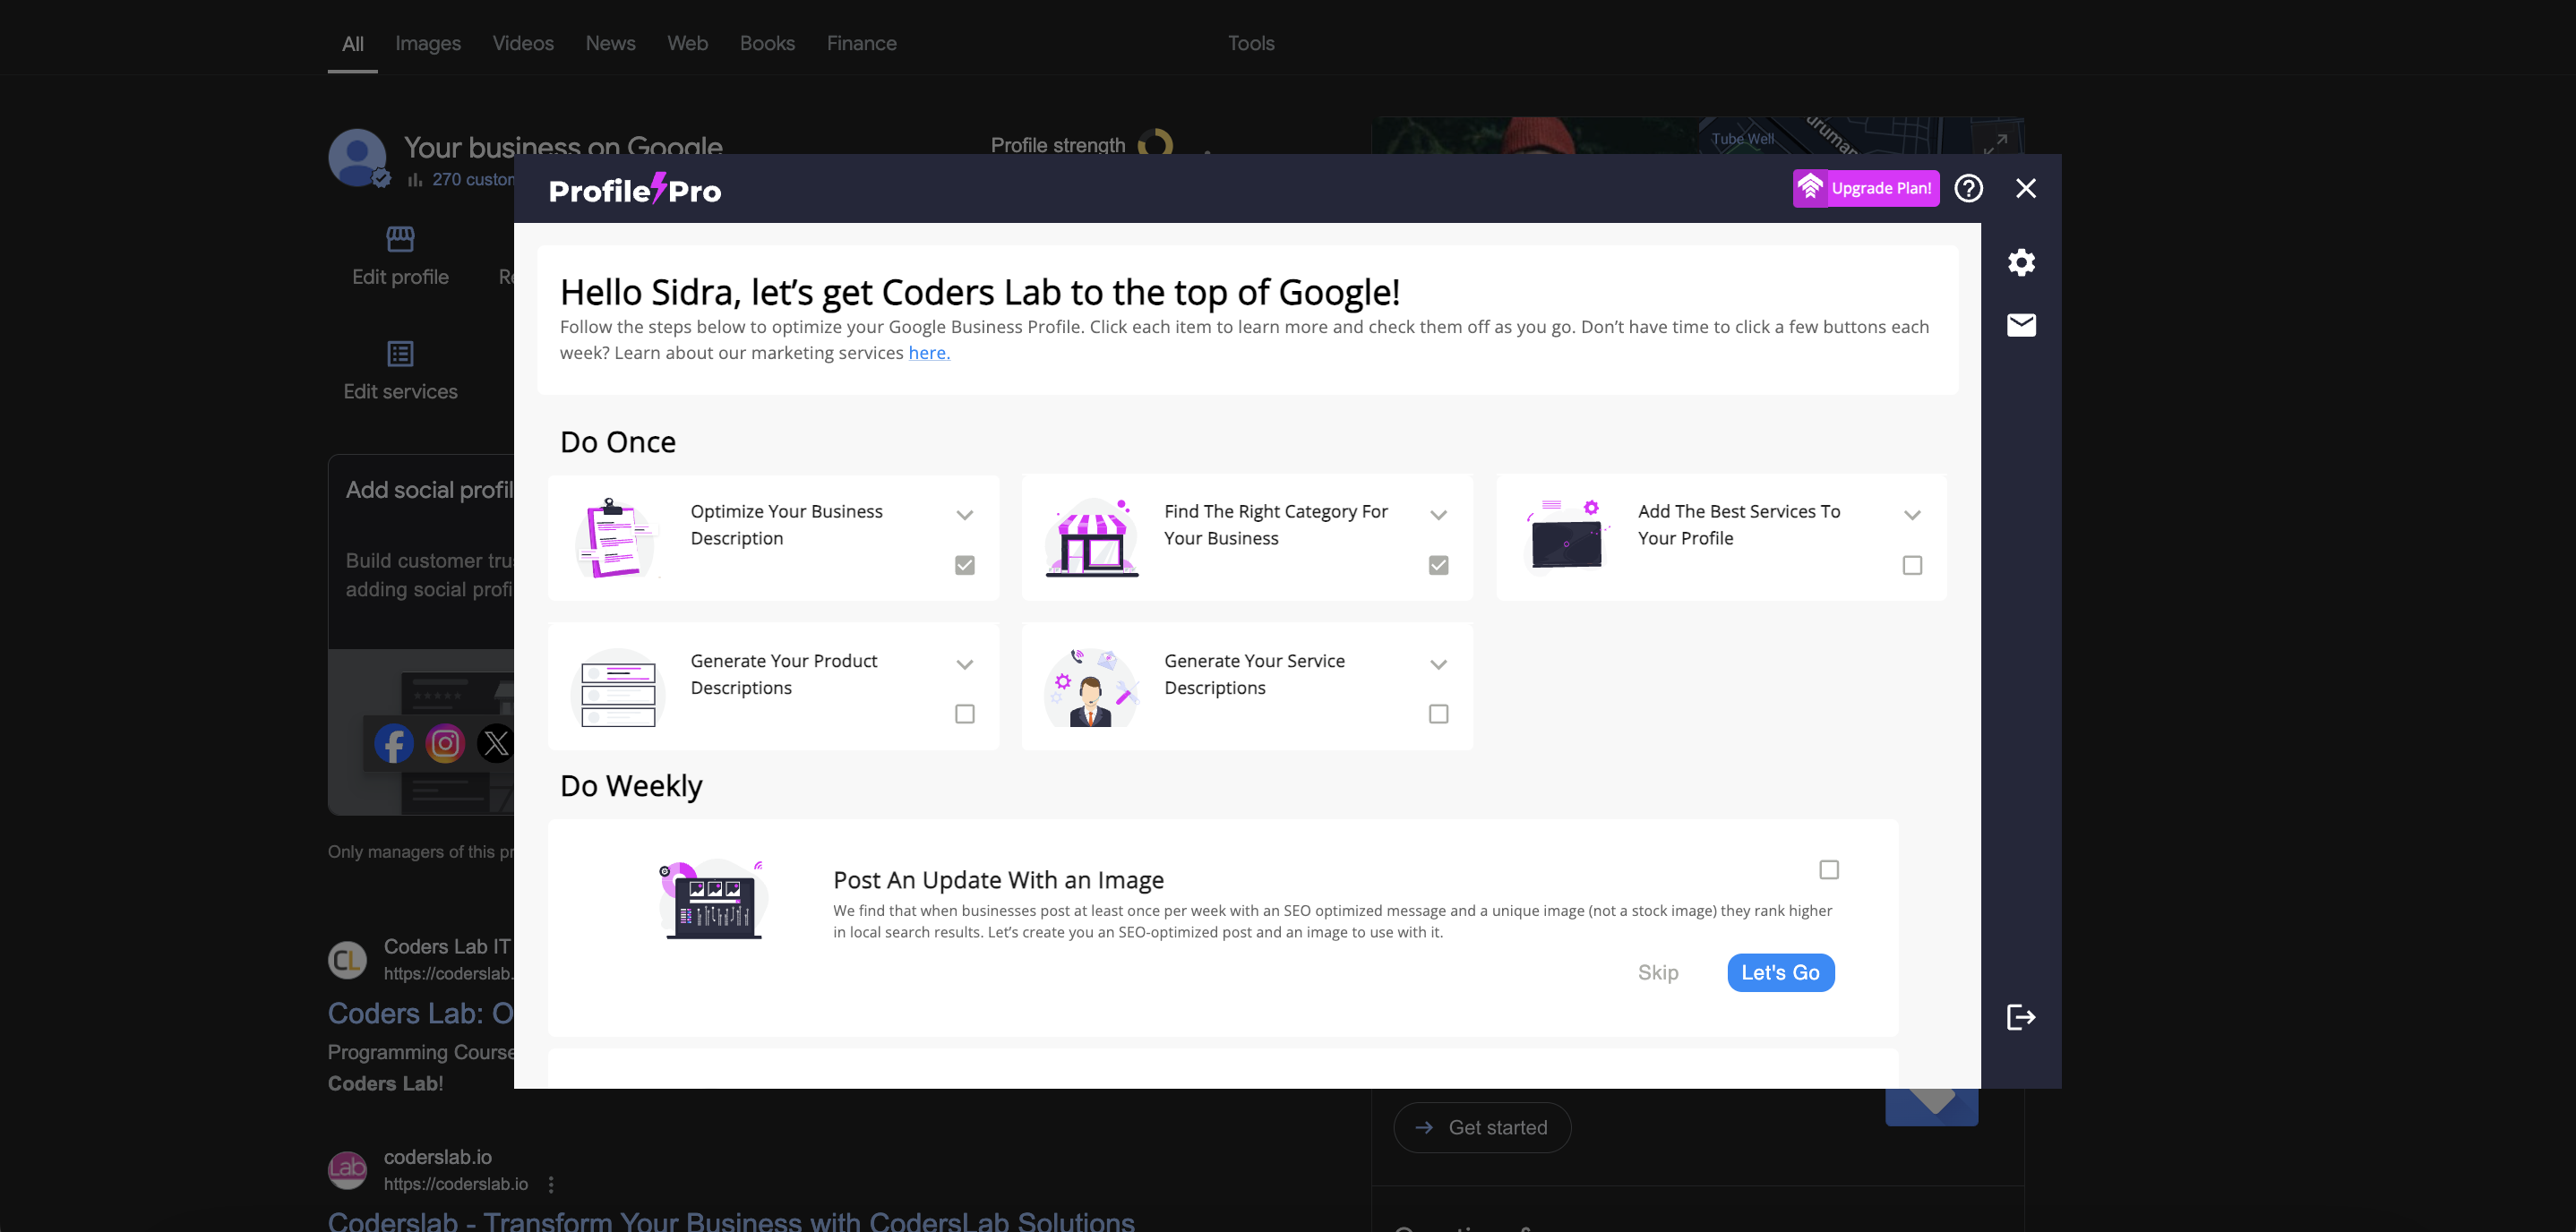Check Post An Update With an Image checkbox

[x=1829, y=870]
